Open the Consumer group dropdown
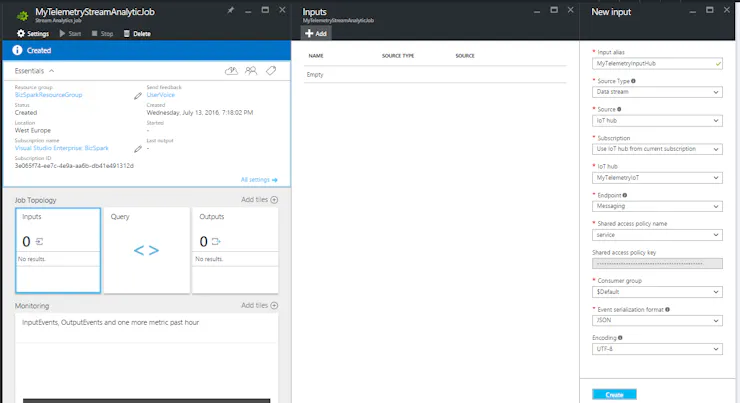This screenshot has height=403, width=740. 657,292
